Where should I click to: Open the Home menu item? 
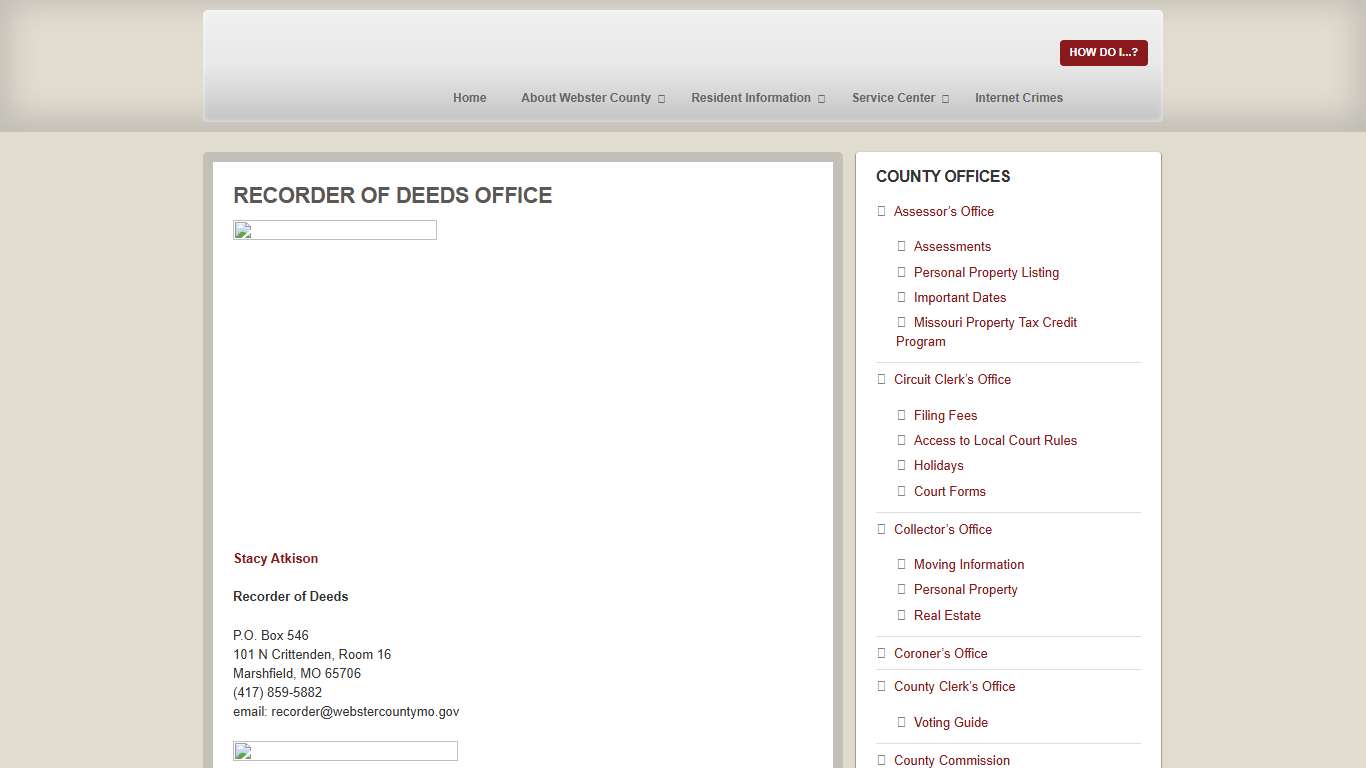pos(469,97)
